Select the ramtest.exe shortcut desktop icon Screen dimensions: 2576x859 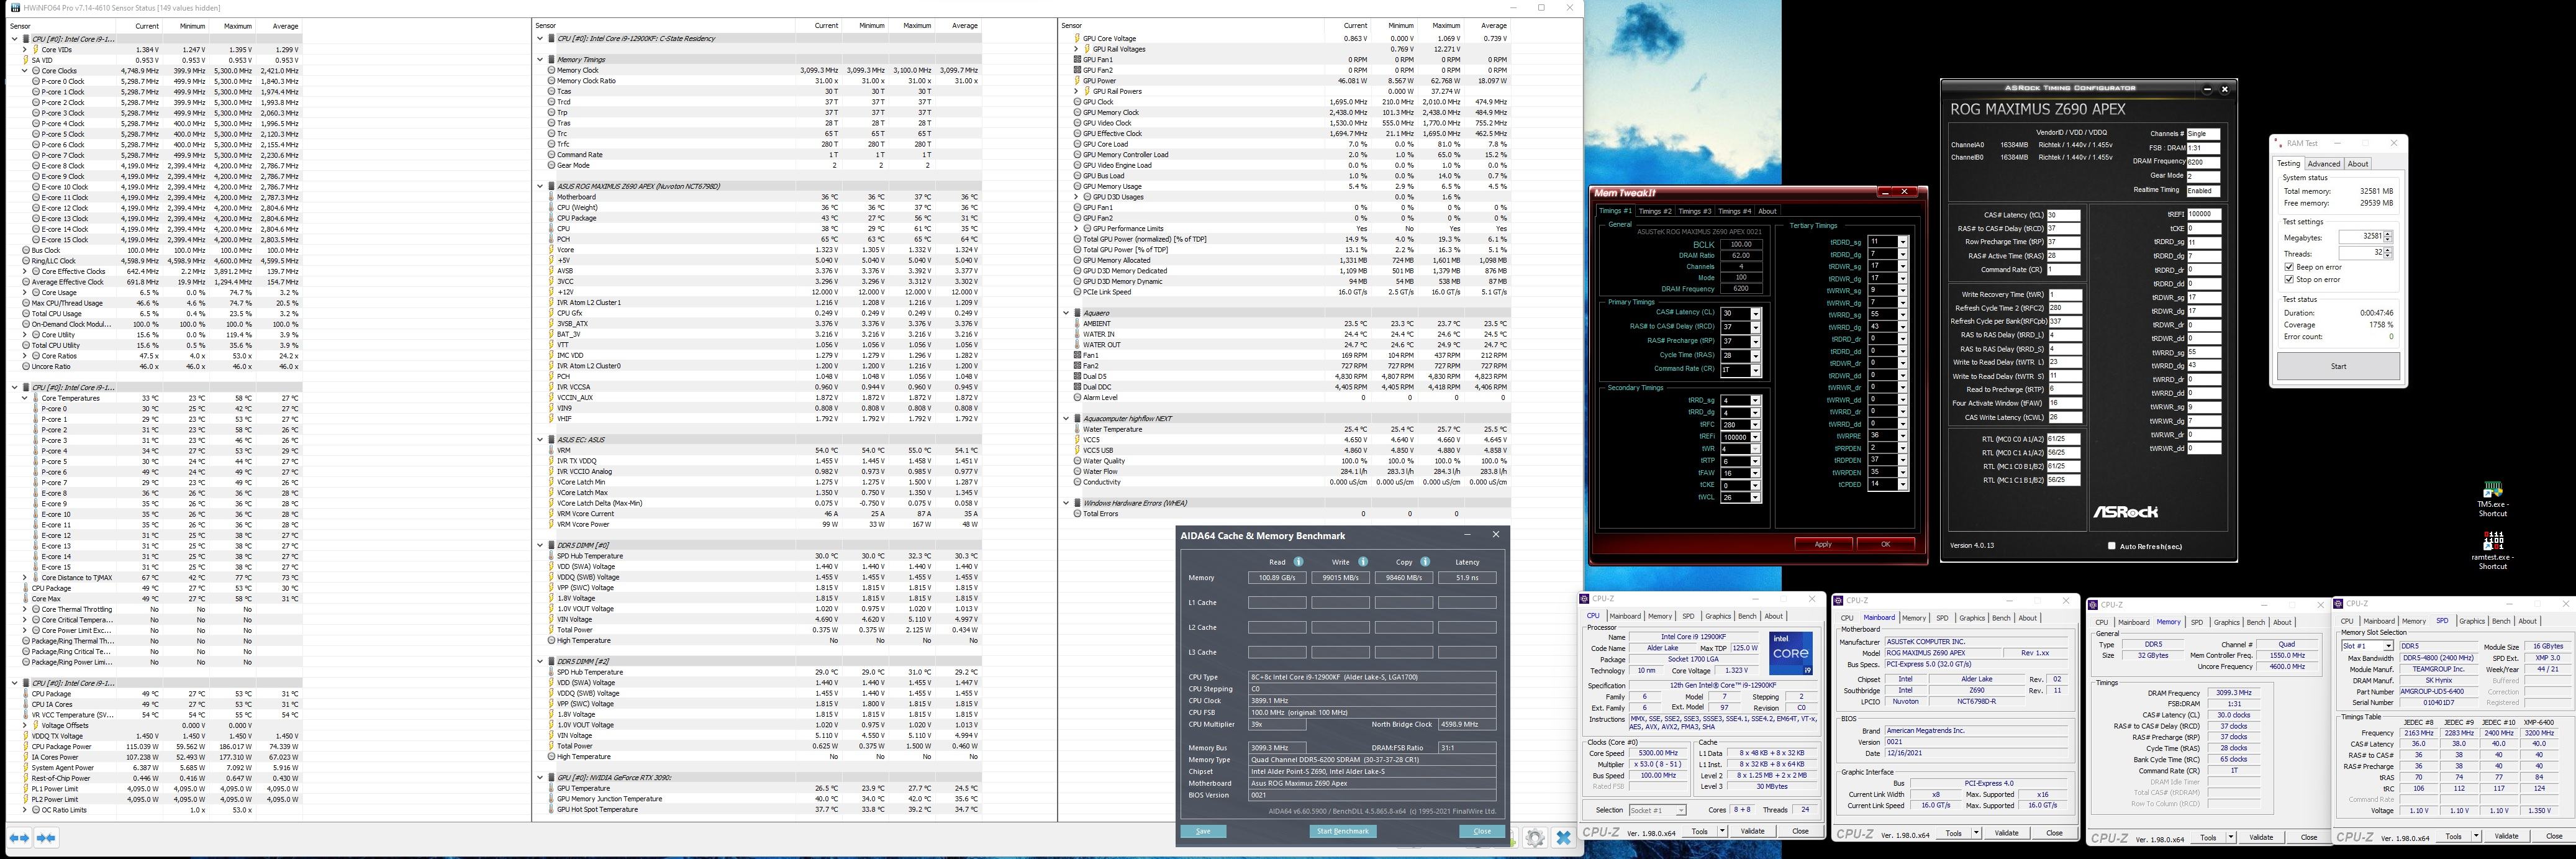pyautogui.click(x=2492, y=550)
